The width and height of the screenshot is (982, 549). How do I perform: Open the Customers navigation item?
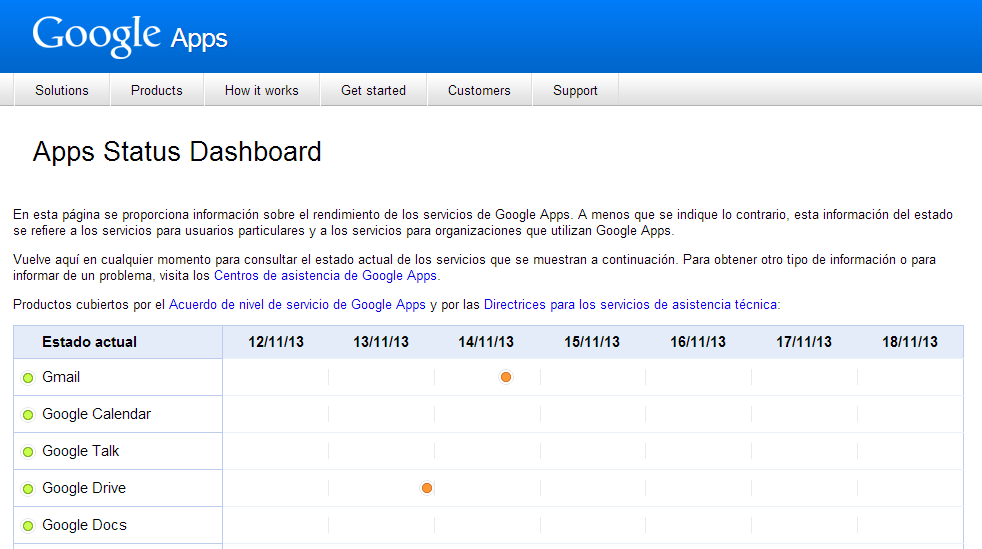point(479,90)
